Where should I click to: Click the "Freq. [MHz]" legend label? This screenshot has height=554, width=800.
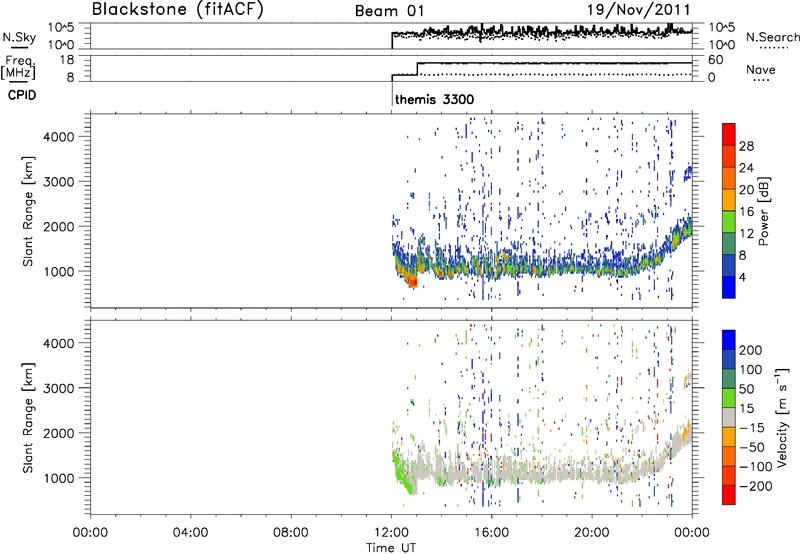pyautogui.click(x=18, y=67)
